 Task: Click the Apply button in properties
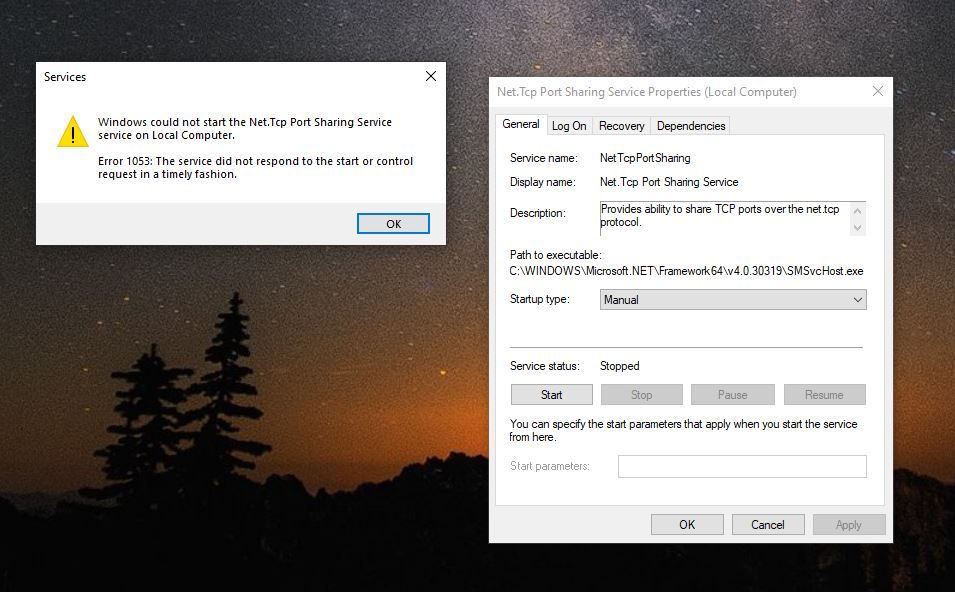(848, 524)
